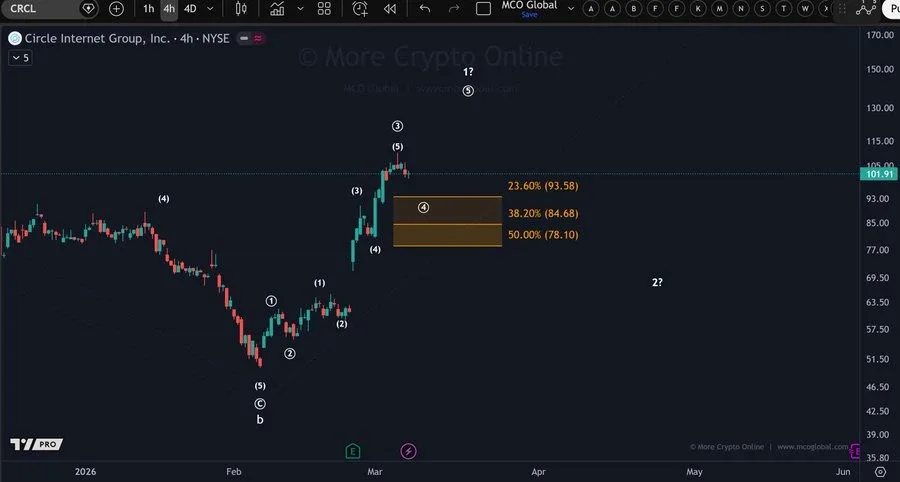
Task: Click the Publish button
Action: (891, 9)
